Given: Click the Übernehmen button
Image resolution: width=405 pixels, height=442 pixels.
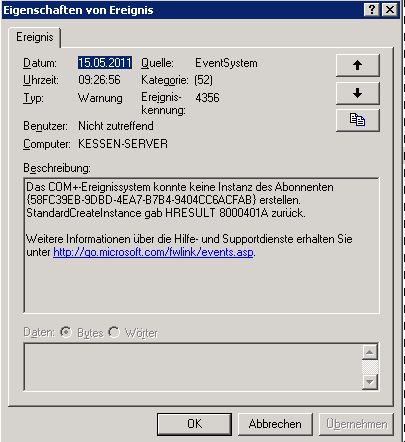Looking at the screenshot, I should [x=356, y=424].
